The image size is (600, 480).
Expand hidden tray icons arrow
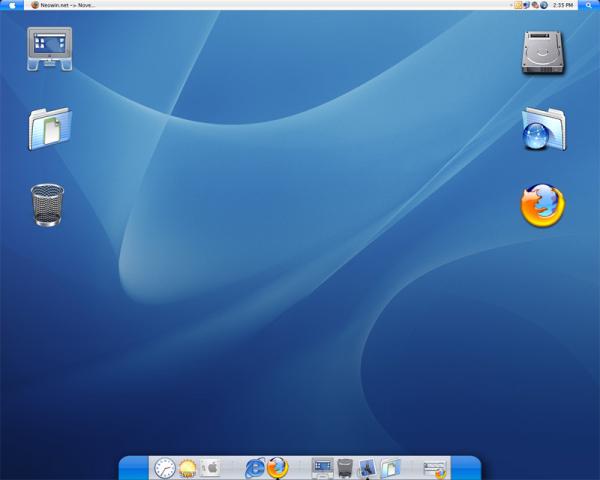click(512, 5)
